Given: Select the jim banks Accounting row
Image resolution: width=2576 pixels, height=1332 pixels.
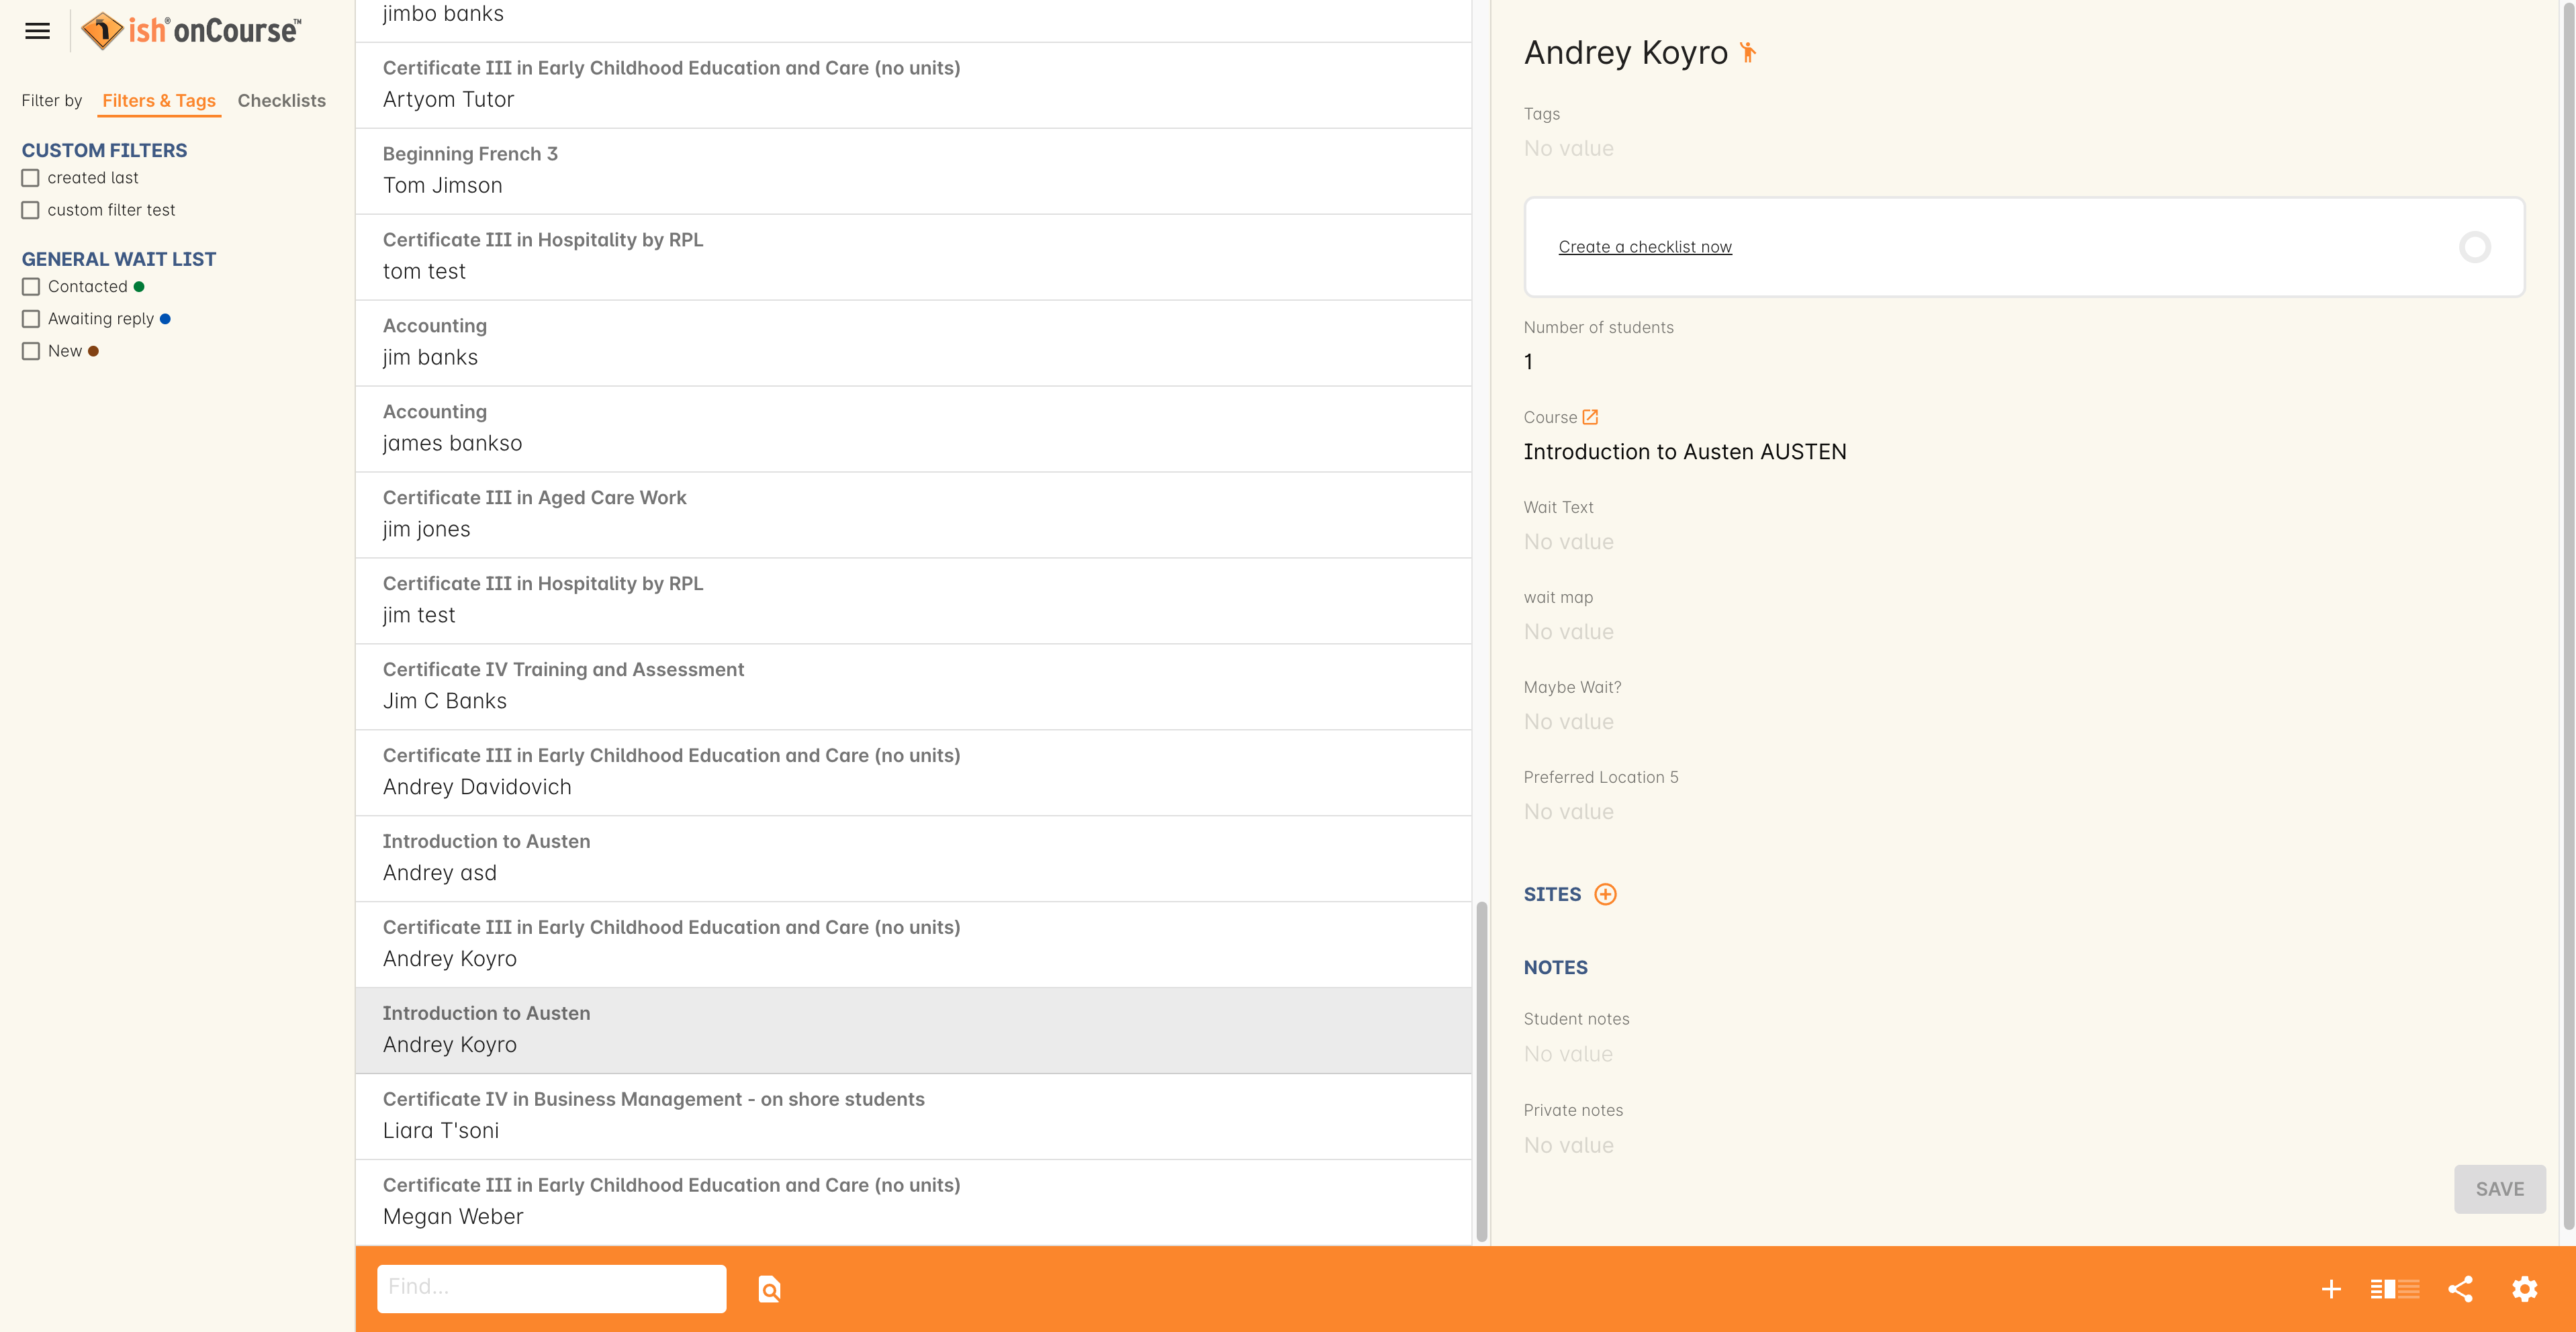Looking at the screenshot, I should (x=913, y=343).
